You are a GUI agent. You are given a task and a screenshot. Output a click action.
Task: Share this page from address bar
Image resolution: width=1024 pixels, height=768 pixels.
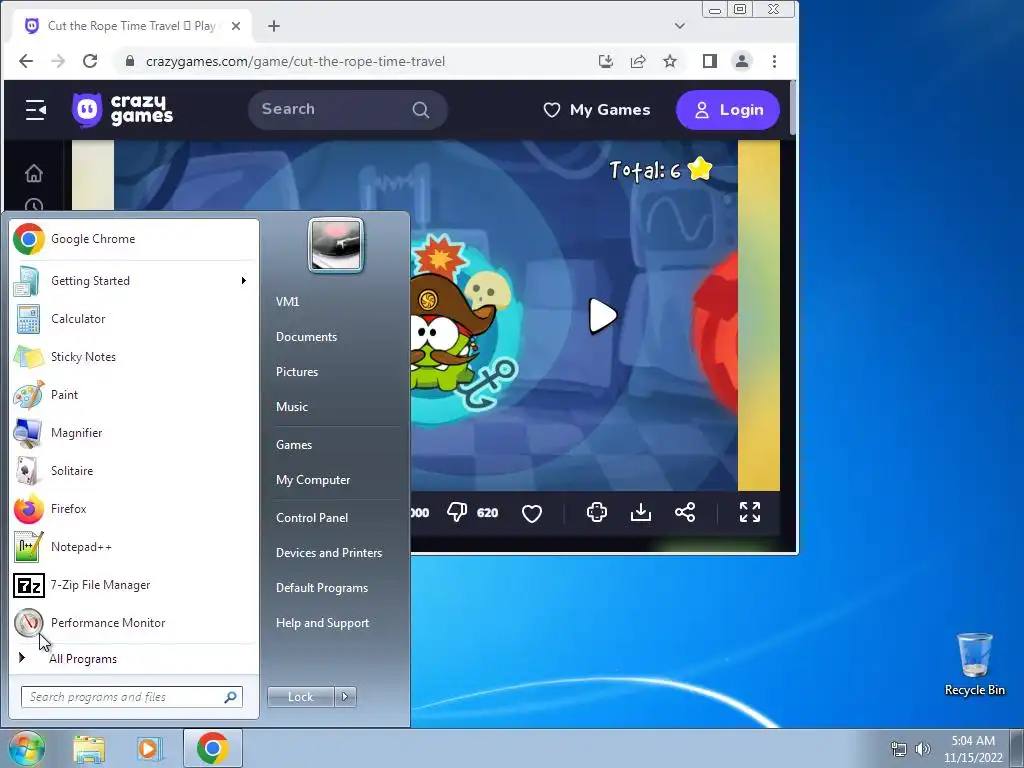pyautogui.click(x=638, y=61)
